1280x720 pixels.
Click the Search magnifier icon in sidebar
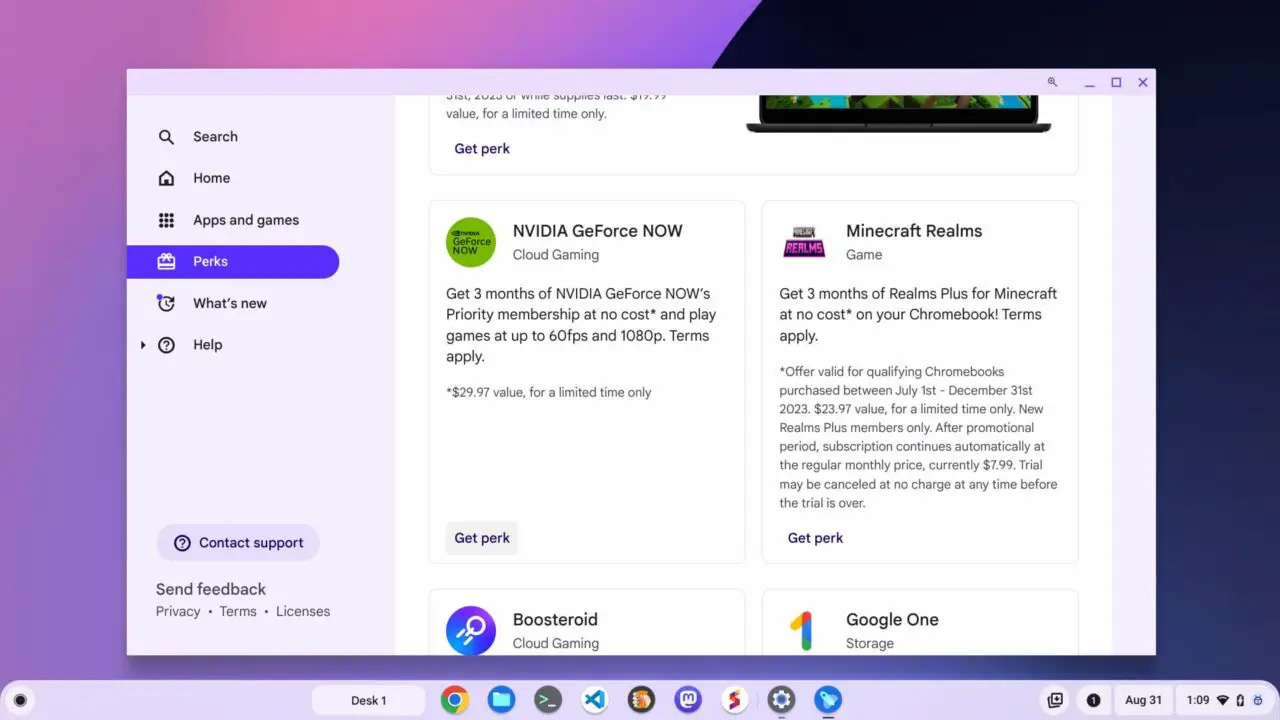point(166,137)
